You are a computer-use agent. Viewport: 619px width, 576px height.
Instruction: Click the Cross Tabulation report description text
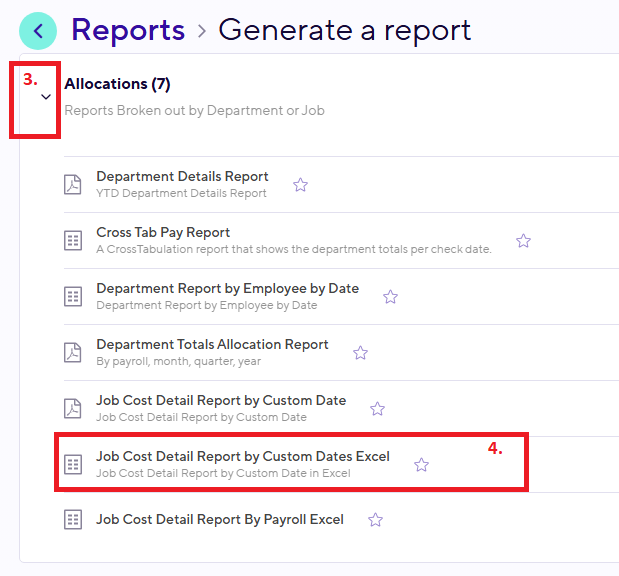[294, 249]
